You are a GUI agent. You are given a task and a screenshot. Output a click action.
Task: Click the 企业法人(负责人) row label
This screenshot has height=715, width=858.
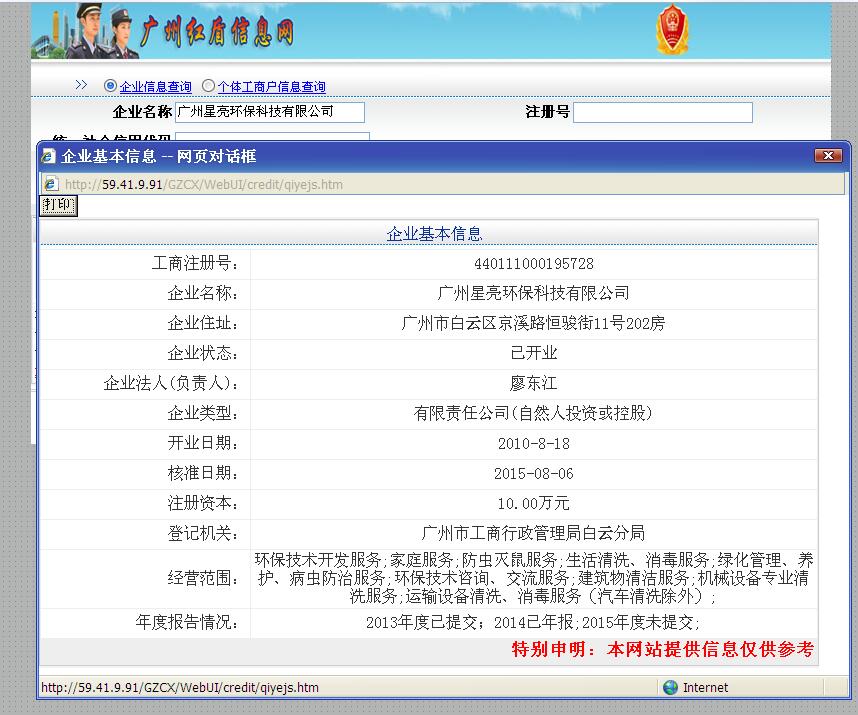point(171,383)
